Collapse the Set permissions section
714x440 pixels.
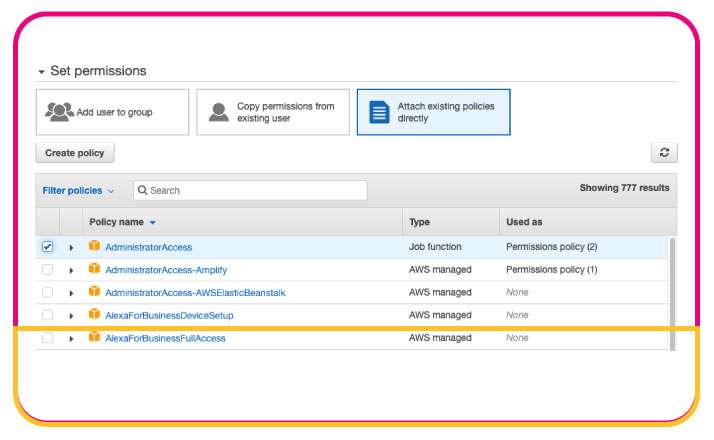tap(41, 72)
